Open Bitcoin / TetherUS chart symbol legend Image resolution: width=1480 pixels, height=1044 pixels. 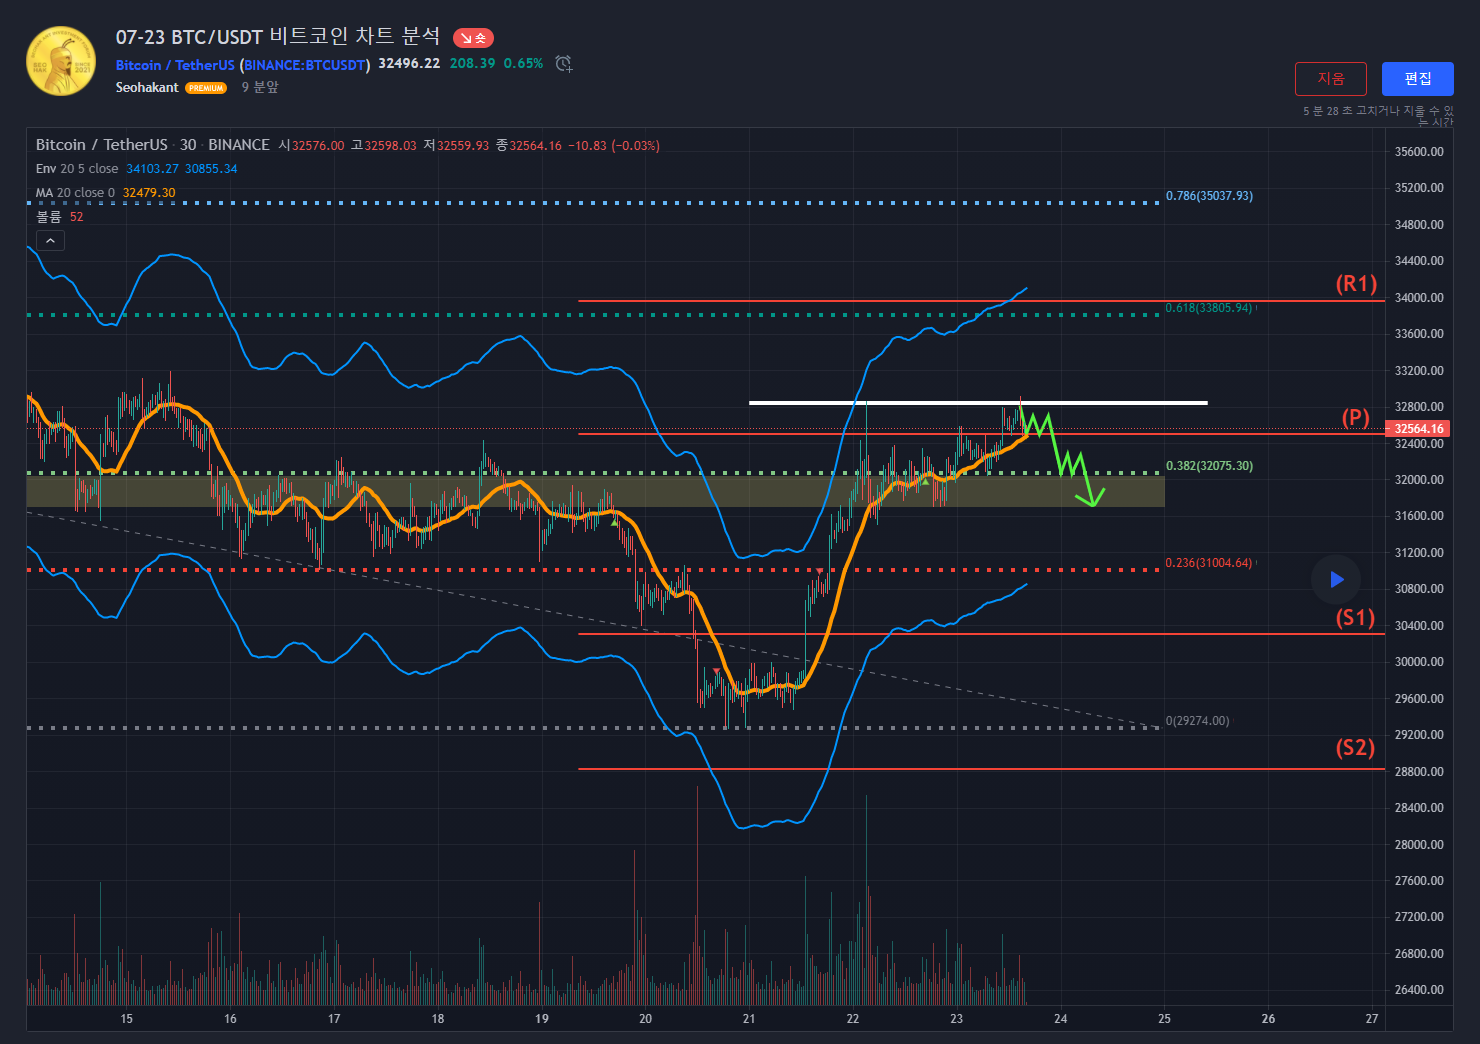tap(102, 145)
